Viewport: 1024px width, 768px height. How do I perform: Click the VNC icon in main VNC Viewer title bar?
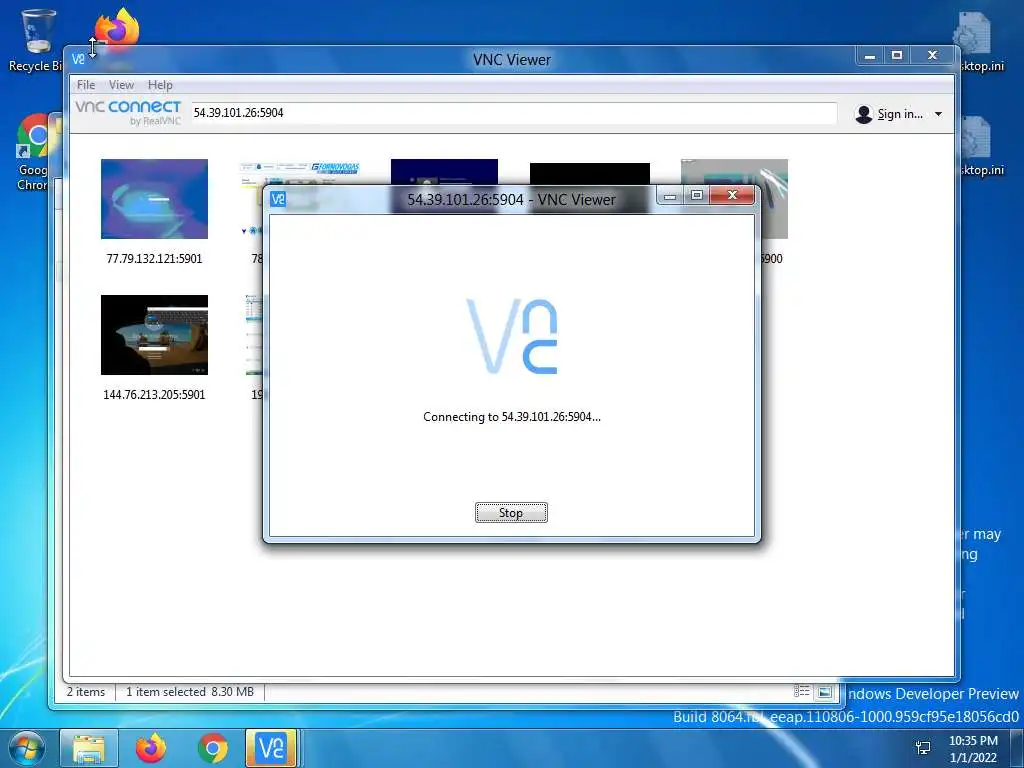tap(78, 59)
